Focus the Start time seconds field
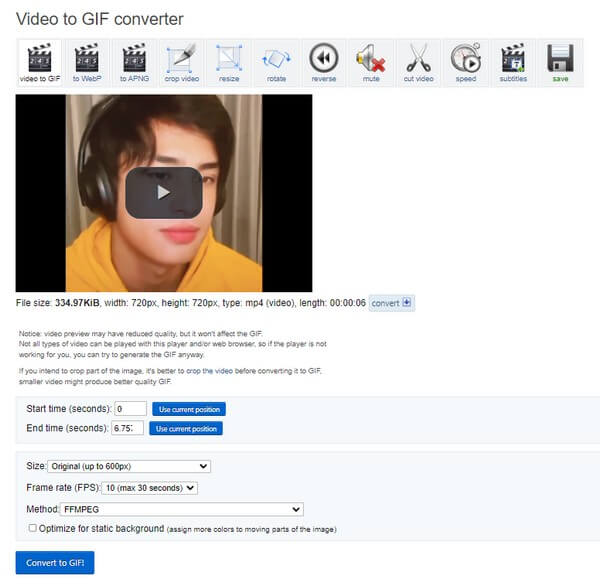This screenshot has height=586, width=600. (130, 409)
